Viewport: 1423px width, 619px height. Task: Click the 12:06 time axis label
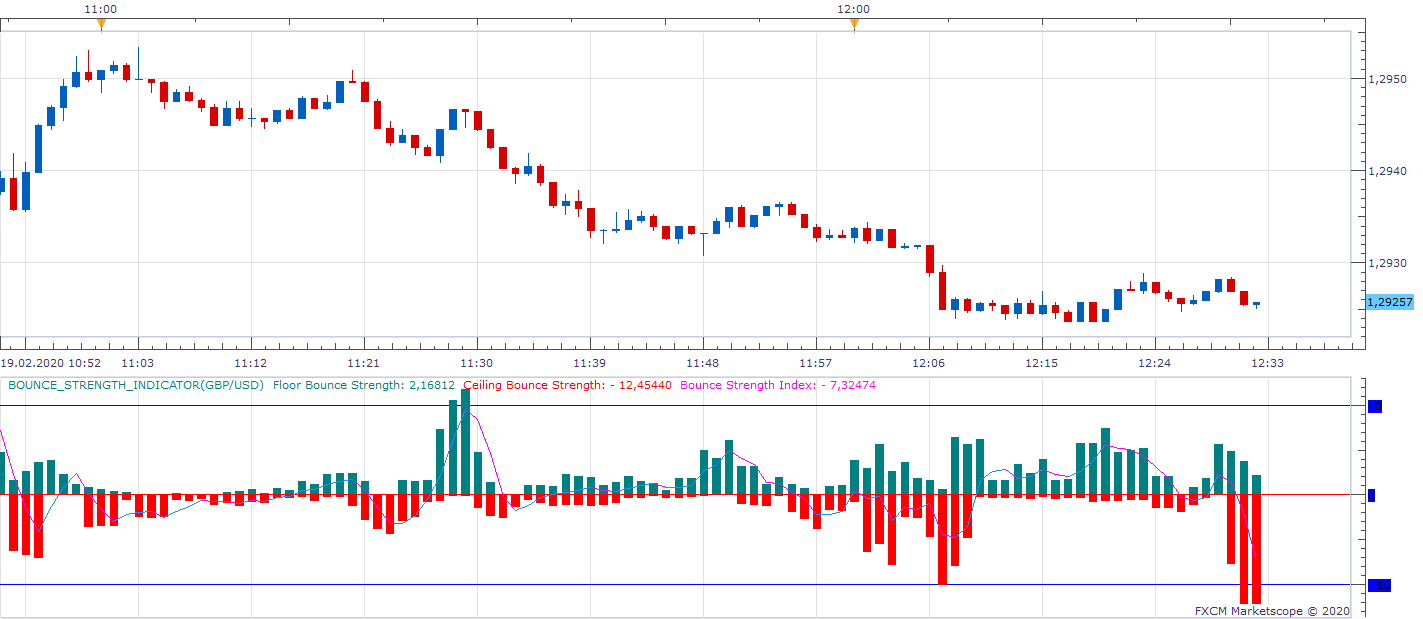[929, 363]
